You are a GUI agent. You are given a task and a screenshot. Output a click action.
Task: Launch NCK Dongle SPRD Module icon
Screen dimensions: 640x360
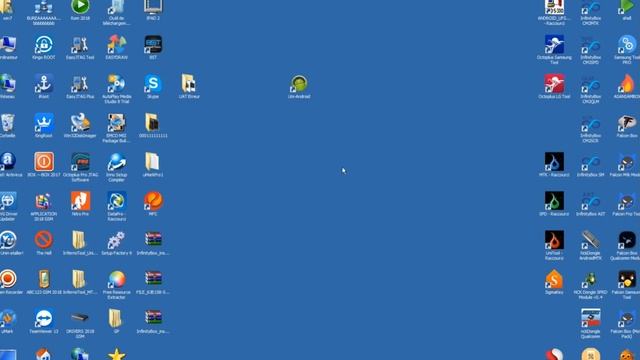(591, 280)
